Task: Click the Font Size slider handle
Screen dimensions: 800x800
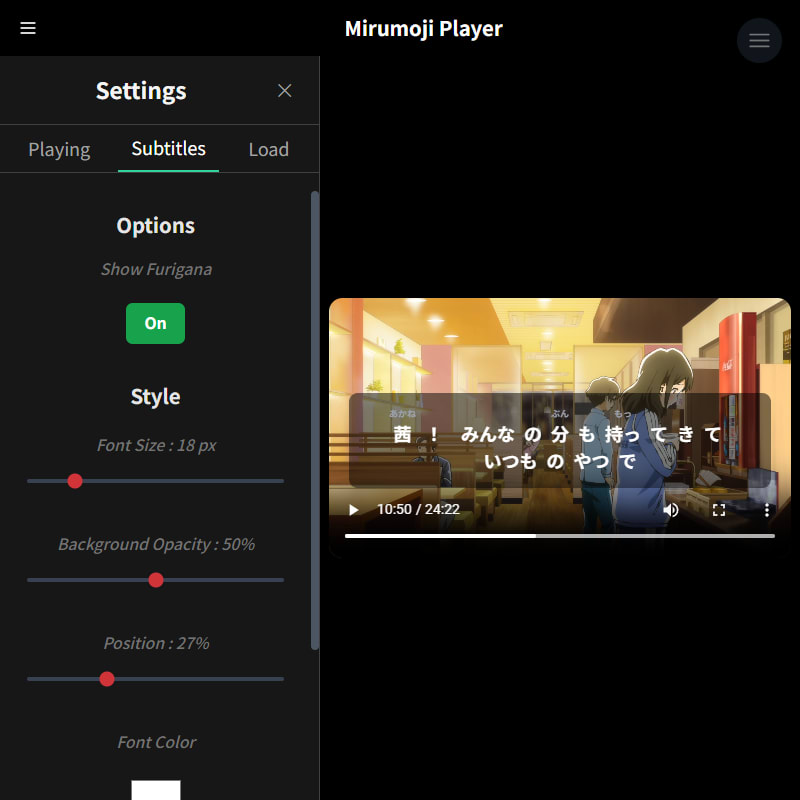Action: [x=75, y=481]
